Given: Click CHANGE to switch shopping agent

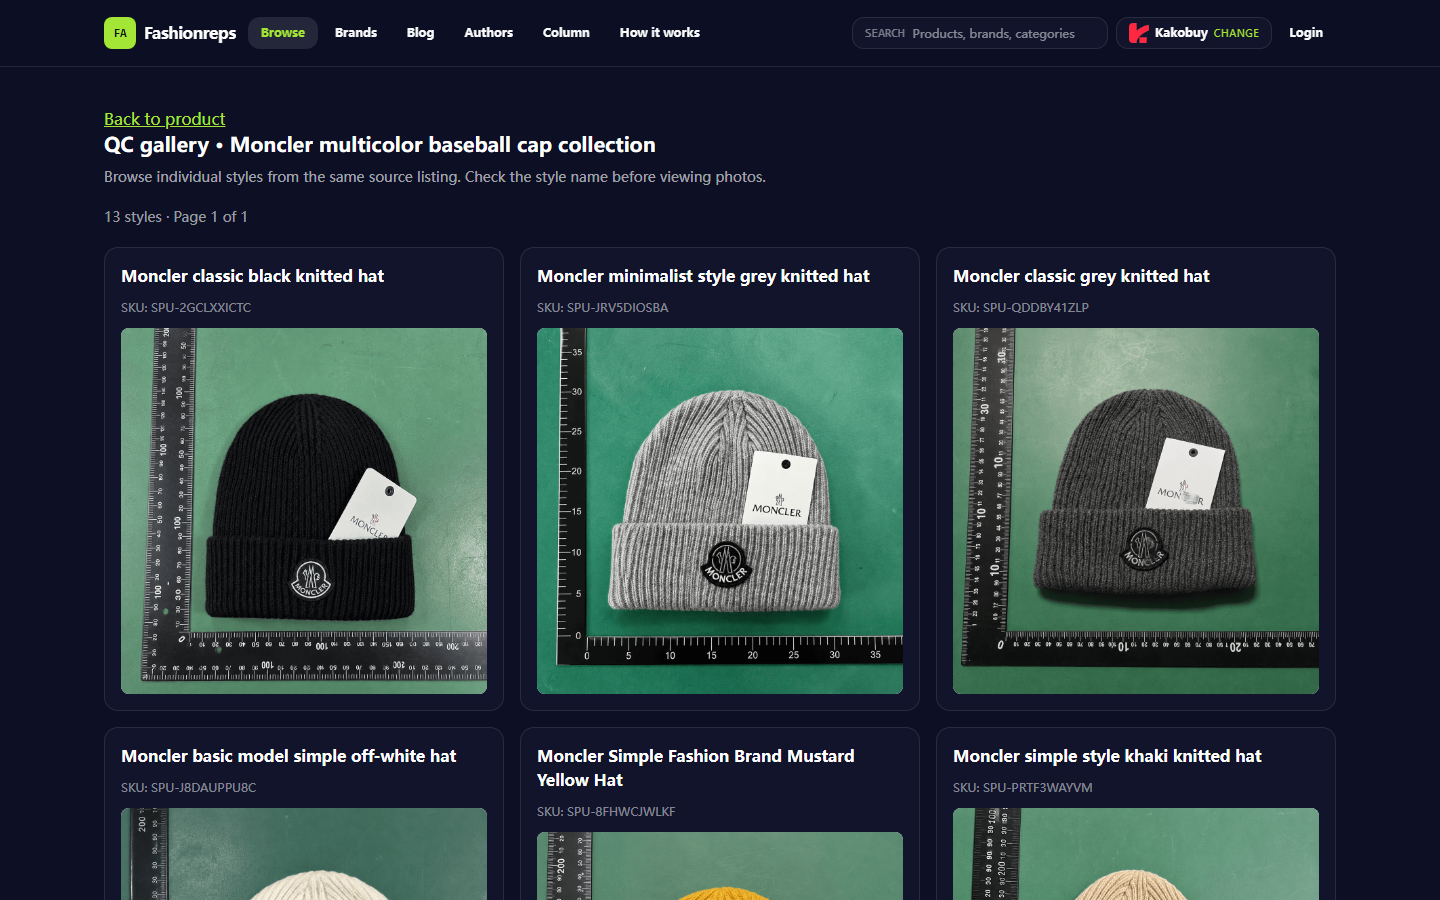Looking at the screenshot, I should coord(1236,33).
